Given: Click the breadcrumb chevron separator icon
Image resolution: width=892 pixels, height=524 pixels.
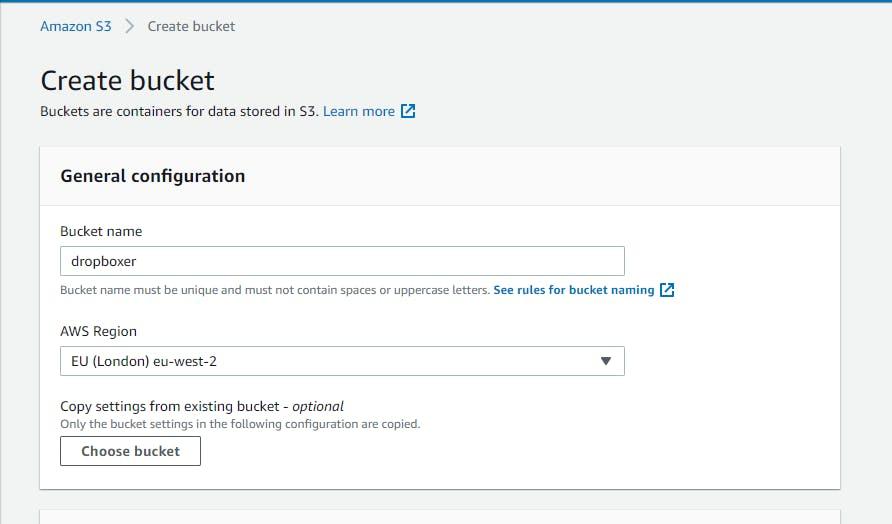Looking at the screenshot, I should [130, 26].
